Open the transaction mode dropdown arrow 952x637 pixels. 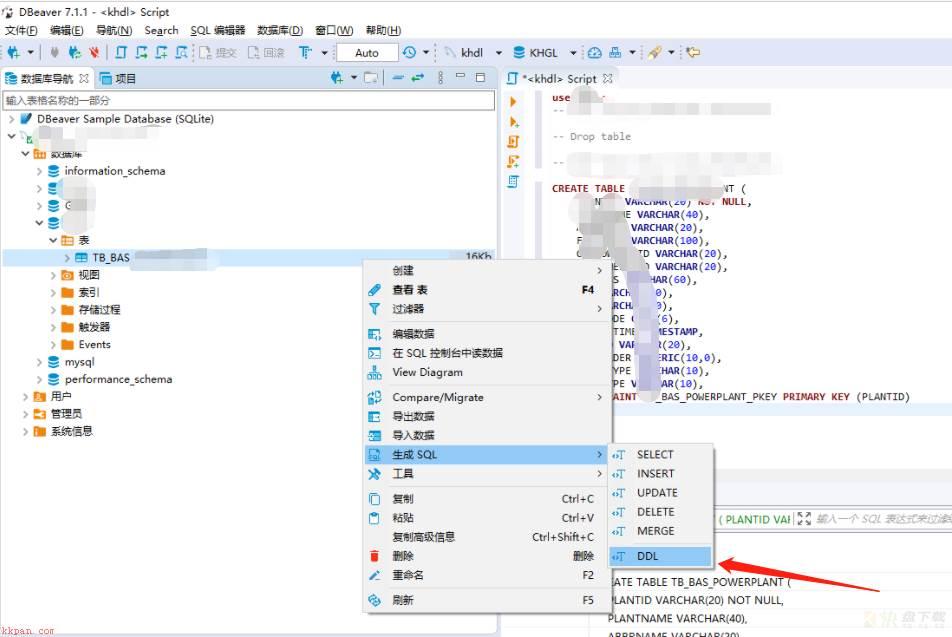(x=324, y=53)
